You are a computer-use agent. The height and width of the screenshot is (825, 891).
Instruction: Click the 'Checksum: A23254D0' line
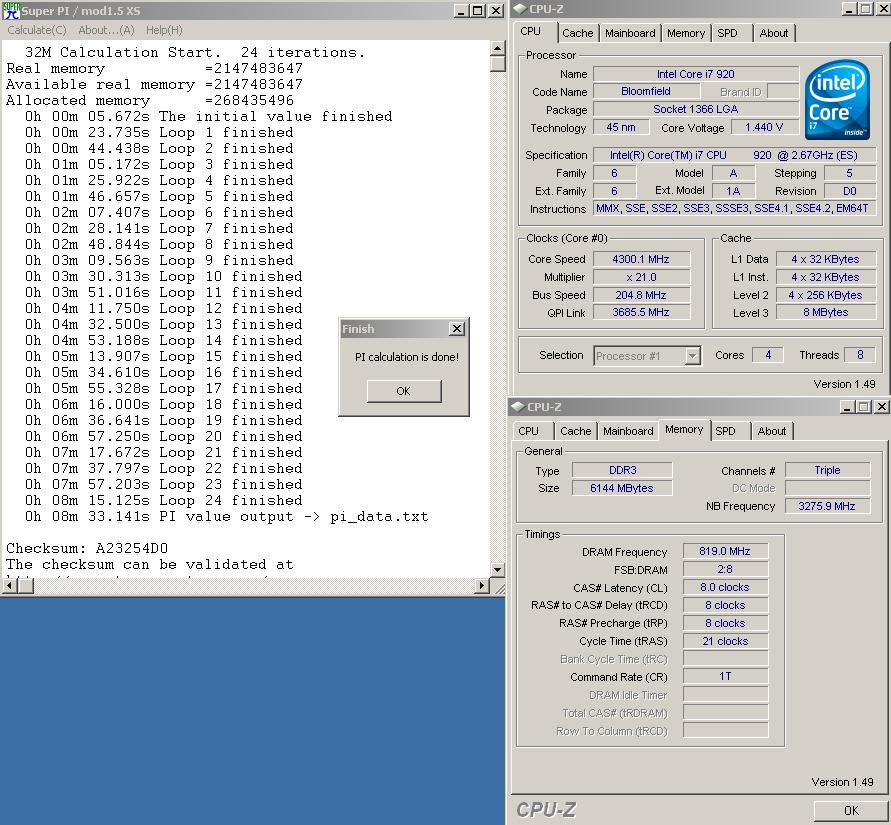87,548
